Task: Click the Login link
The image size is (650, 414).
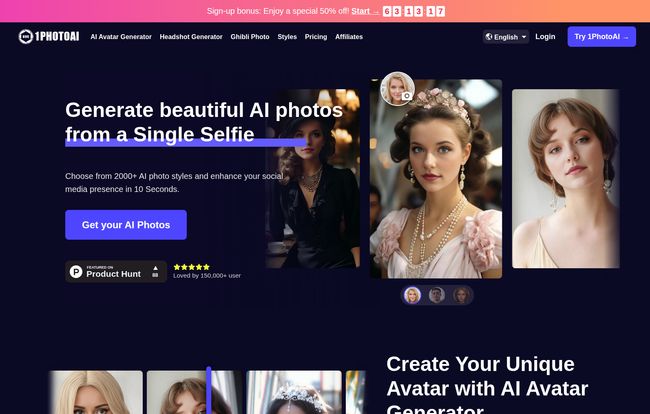Action: (x=545, y=37)
